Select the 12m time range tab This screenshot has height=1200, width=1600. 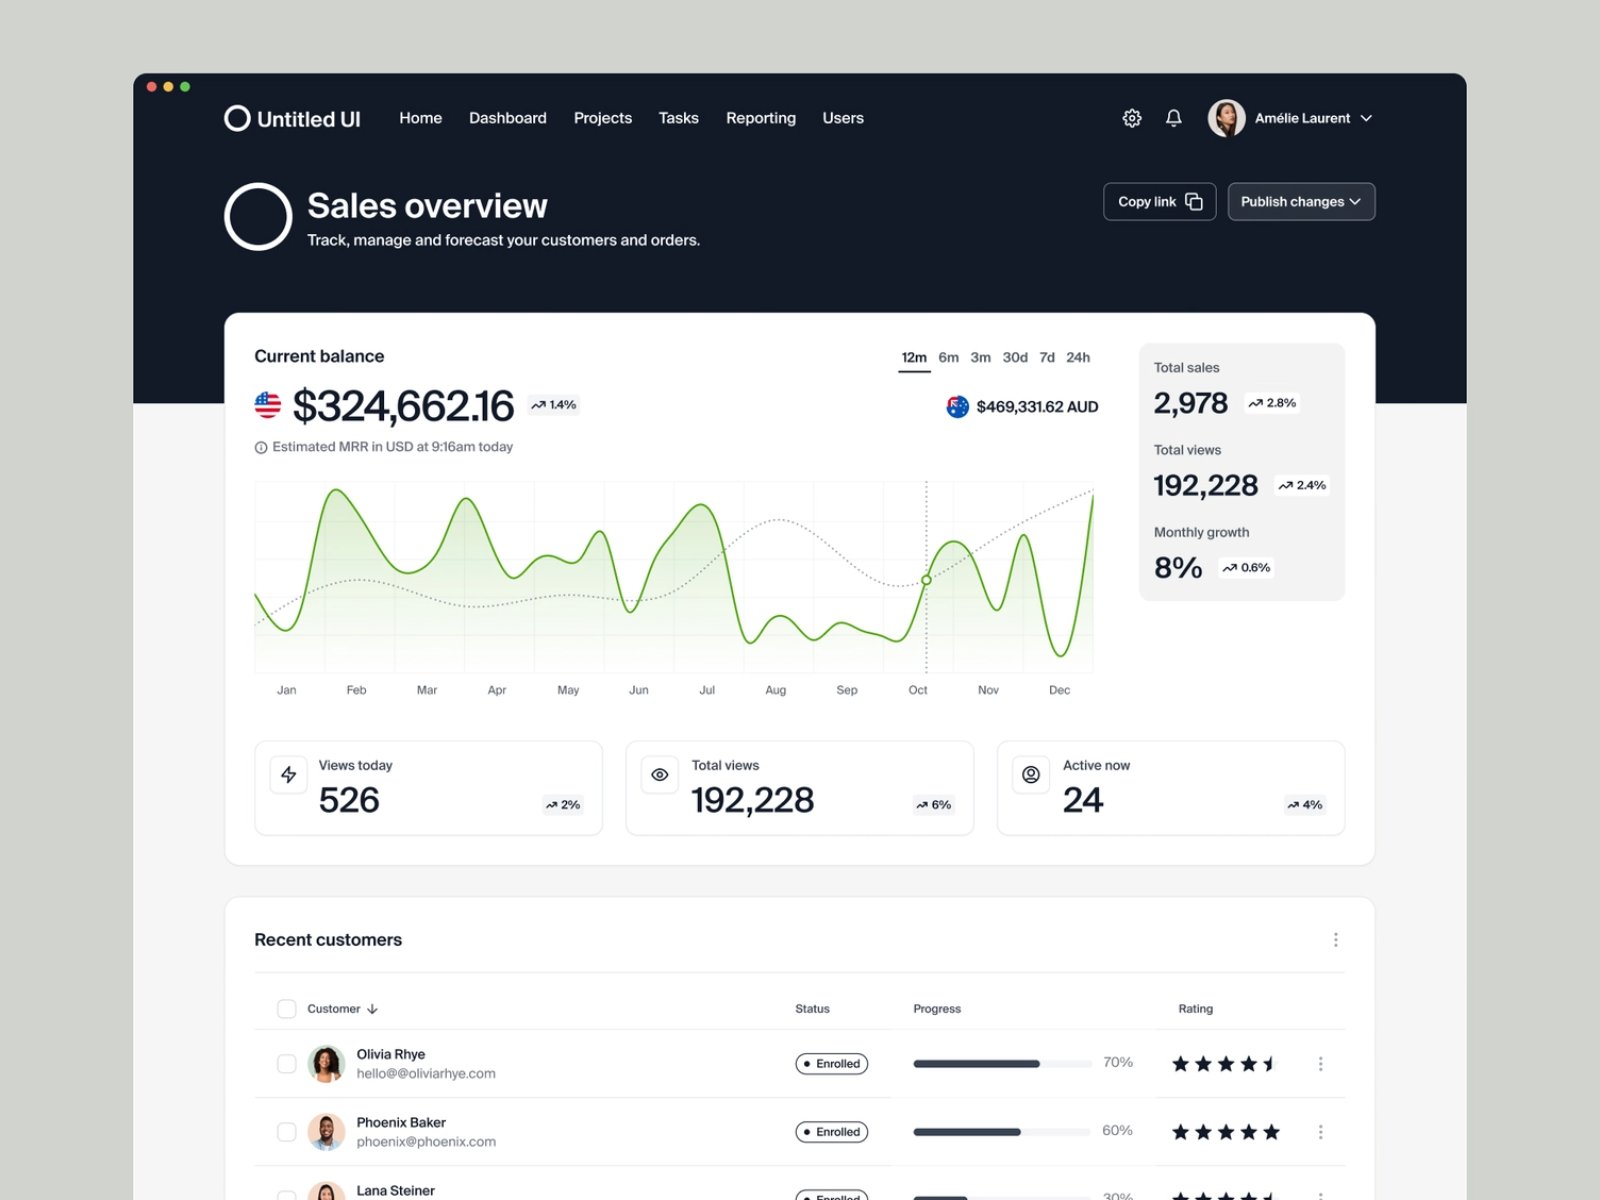pos(914,358)
